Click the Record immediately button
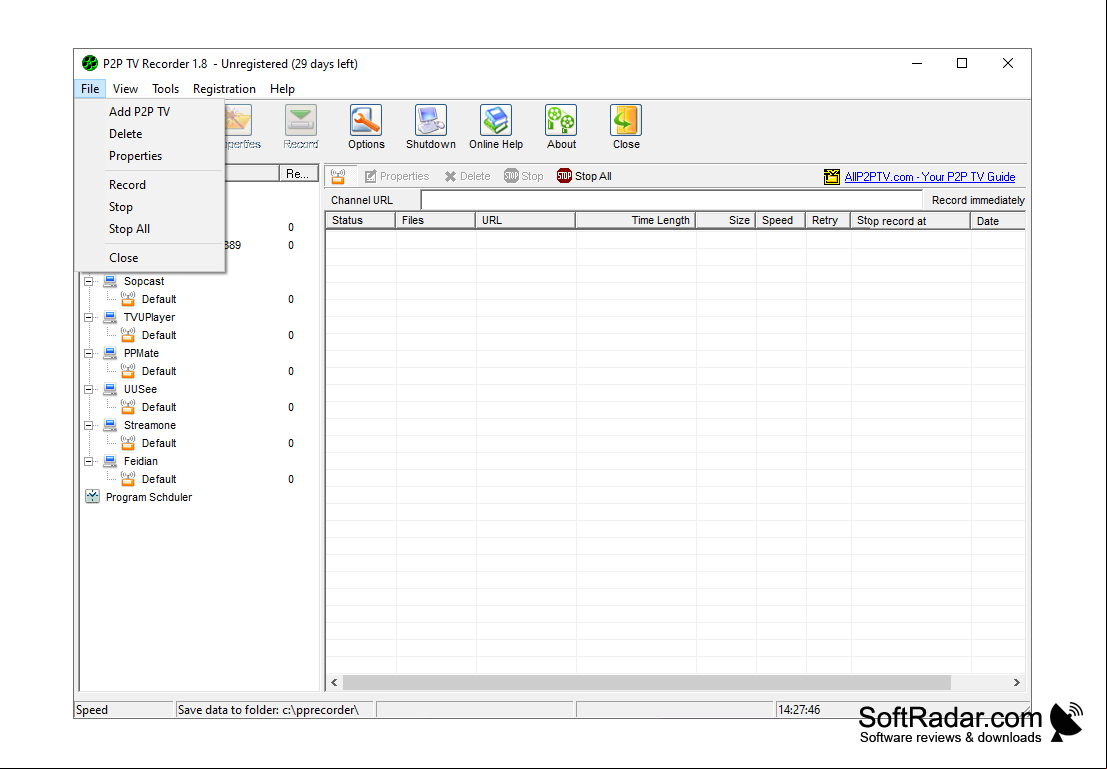 (978, 200)
